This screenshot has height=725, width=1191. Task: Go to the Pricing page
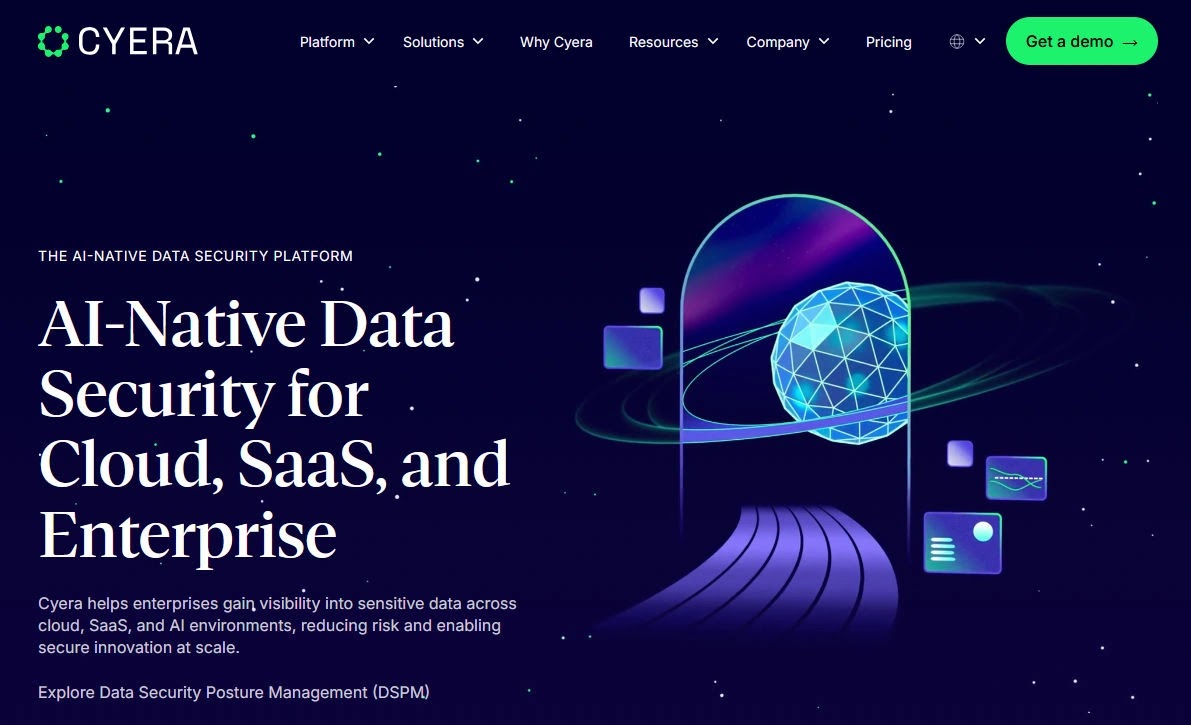pyautogui.click(x=889, y=42)
